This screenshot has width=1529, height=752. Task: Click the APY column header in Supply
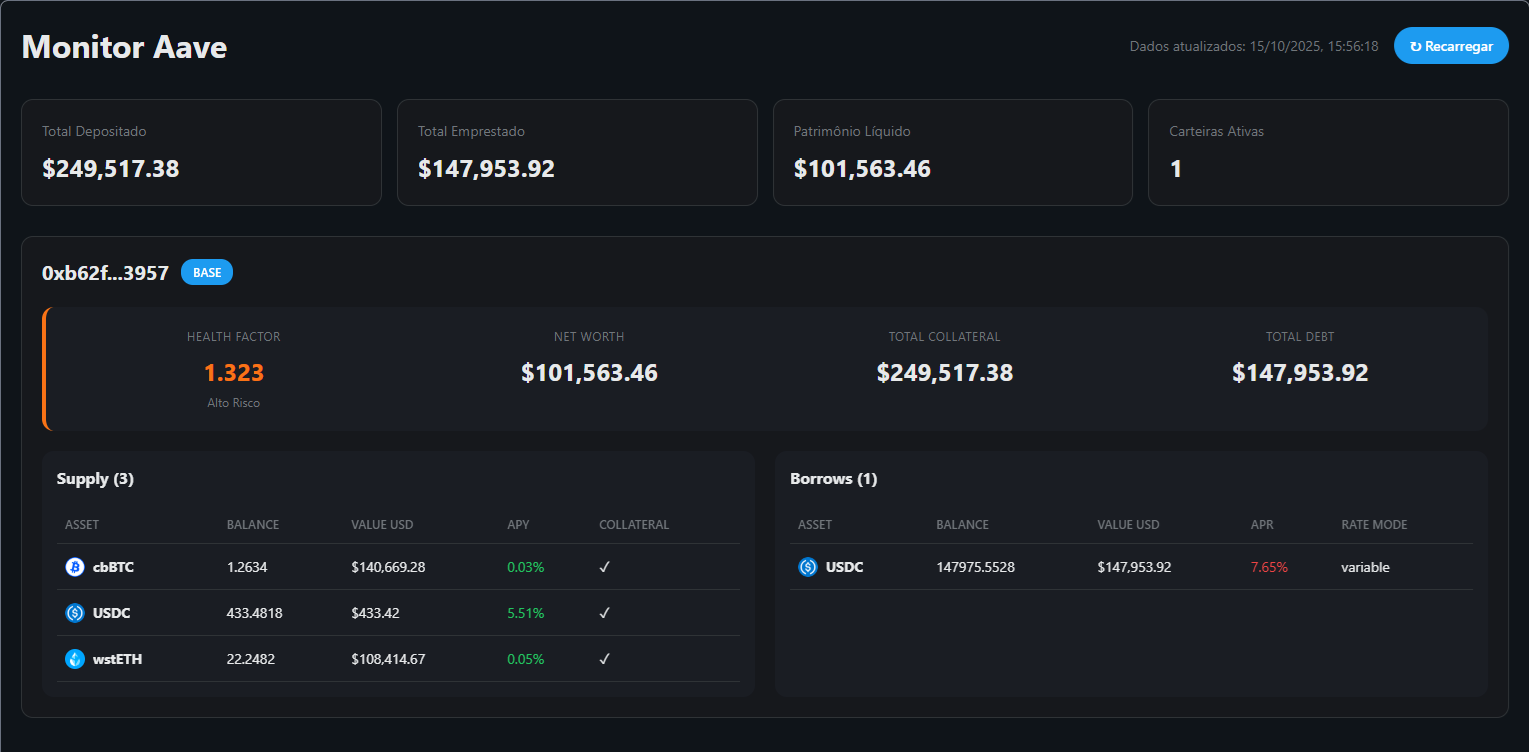point(518,525)
